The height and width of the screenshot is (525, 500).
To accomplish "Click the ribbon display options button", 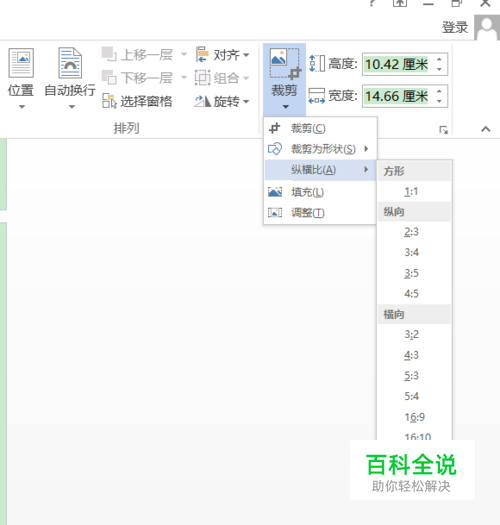I will coord(400,3).
